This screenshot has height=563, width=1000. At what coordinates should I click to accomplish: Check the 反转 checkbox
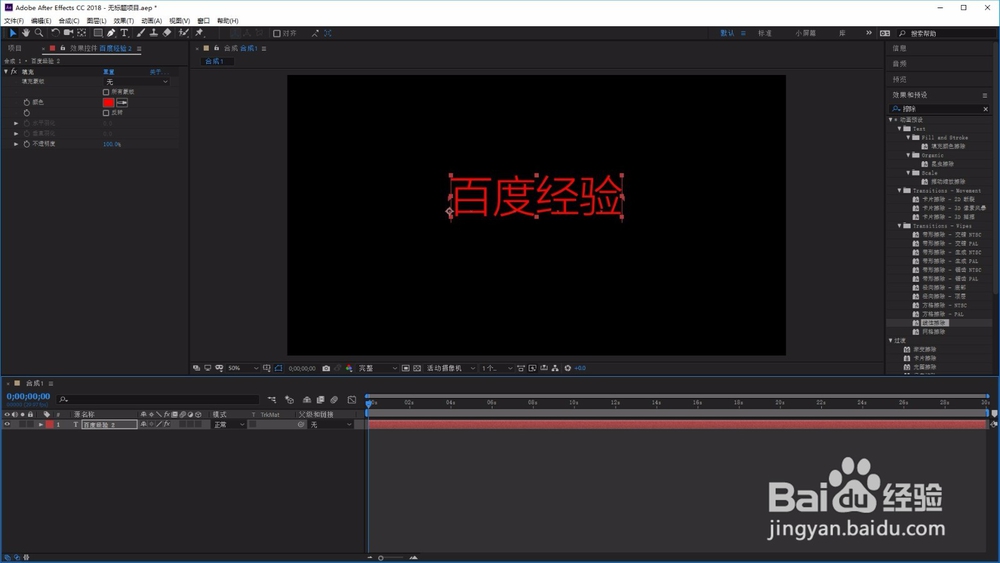(x=106, y=113)
